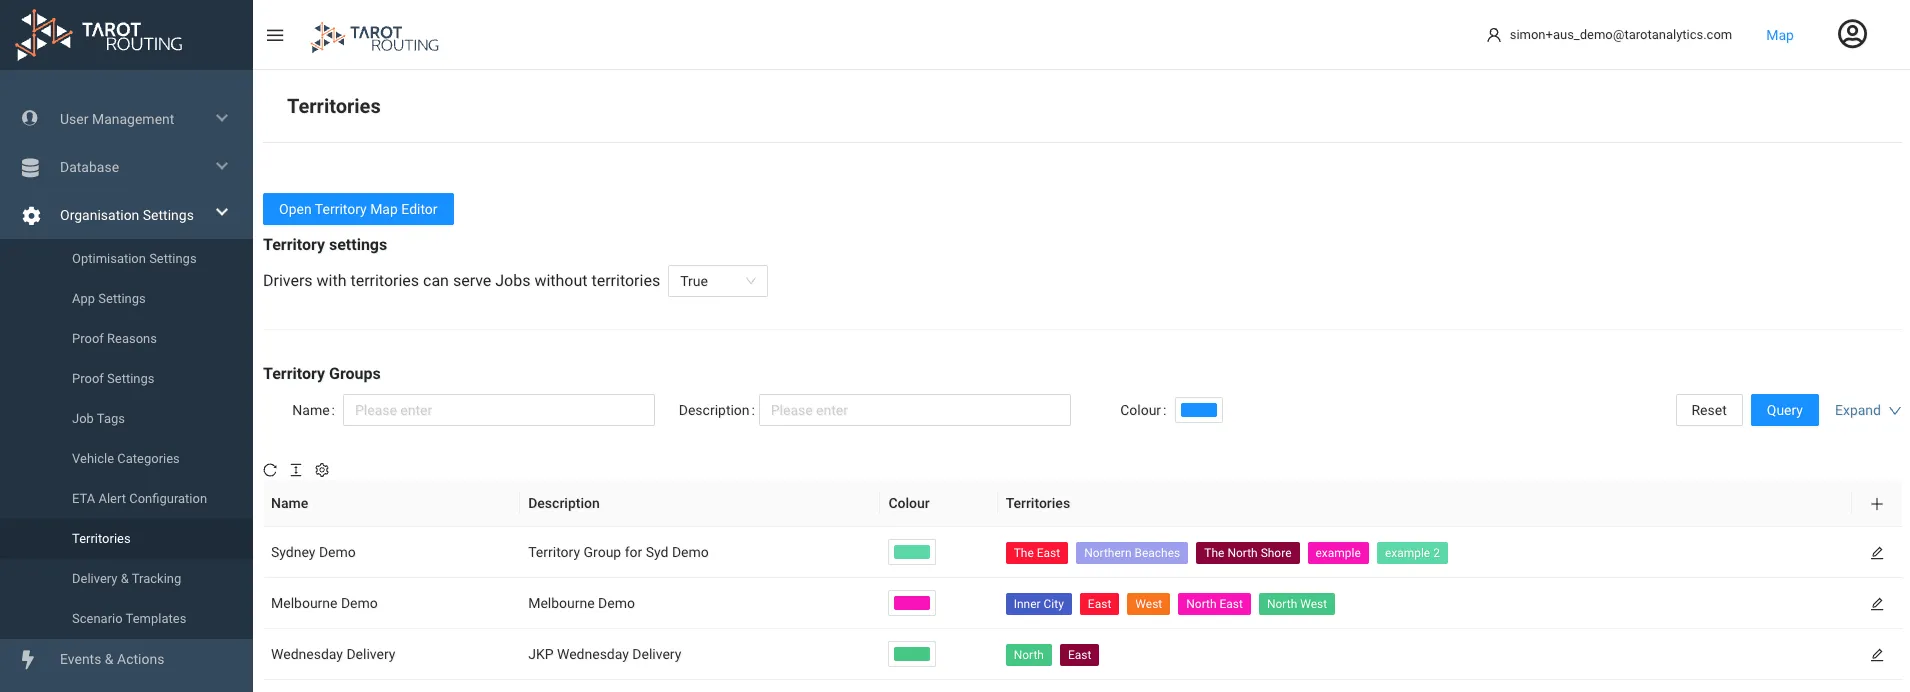Expand the User Management menu chevron
The image size is (1910, 692).
222,118
